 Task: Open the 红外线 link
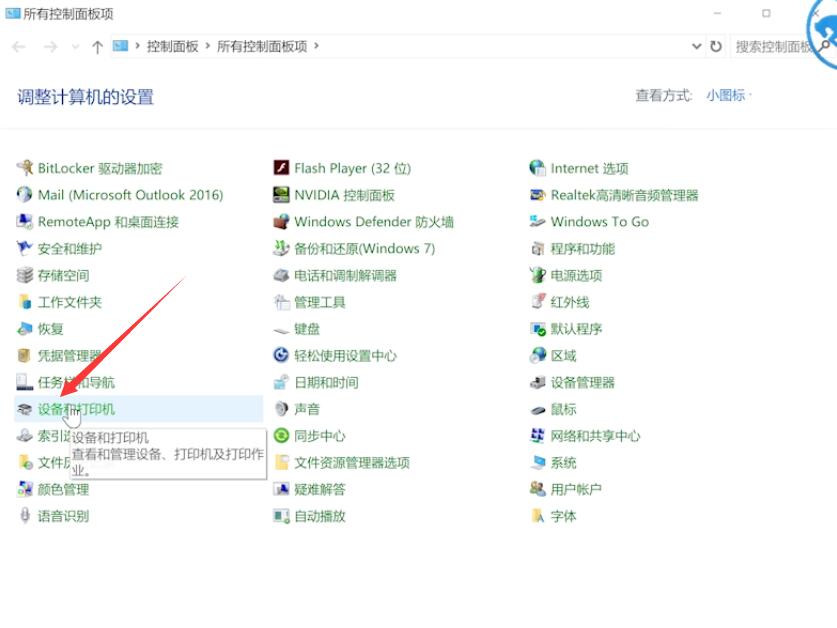tap(570, 302)
